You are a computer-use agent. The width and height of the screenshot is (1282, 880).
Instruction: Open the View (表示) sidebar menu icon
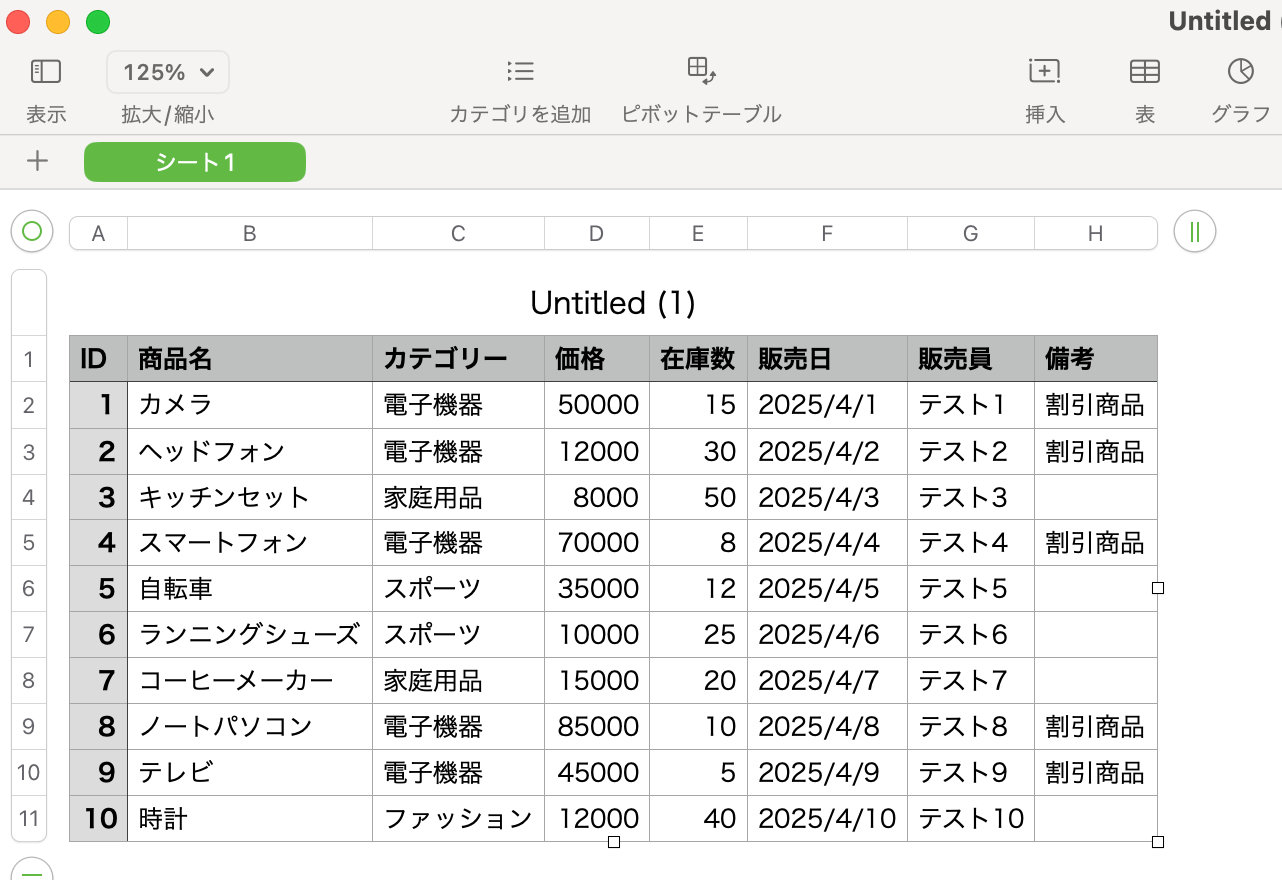coord(46,71)
